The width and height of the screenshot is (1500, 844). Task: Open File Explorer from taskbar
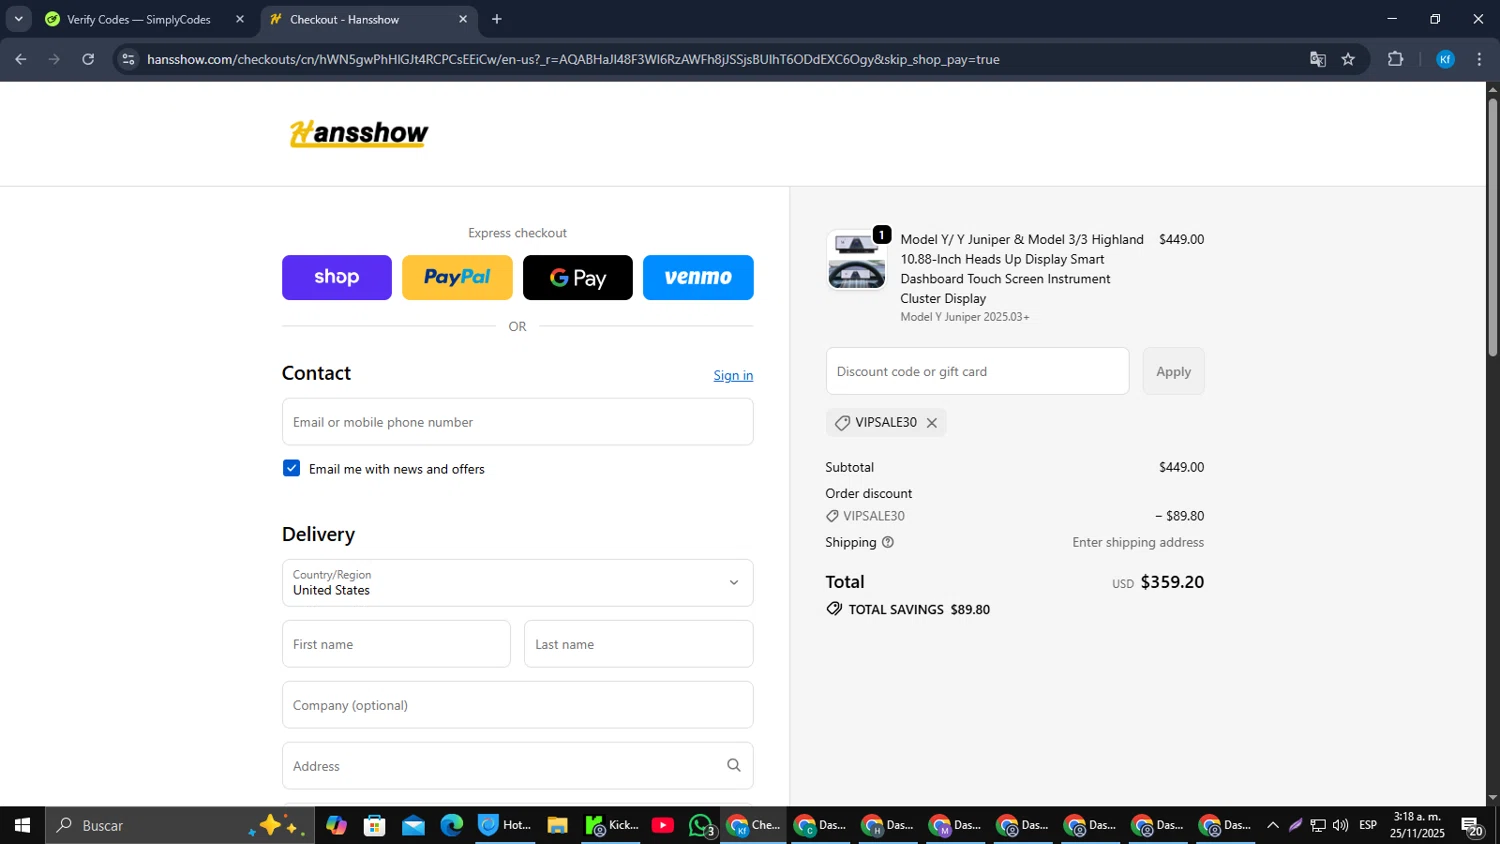pos(557,825)
